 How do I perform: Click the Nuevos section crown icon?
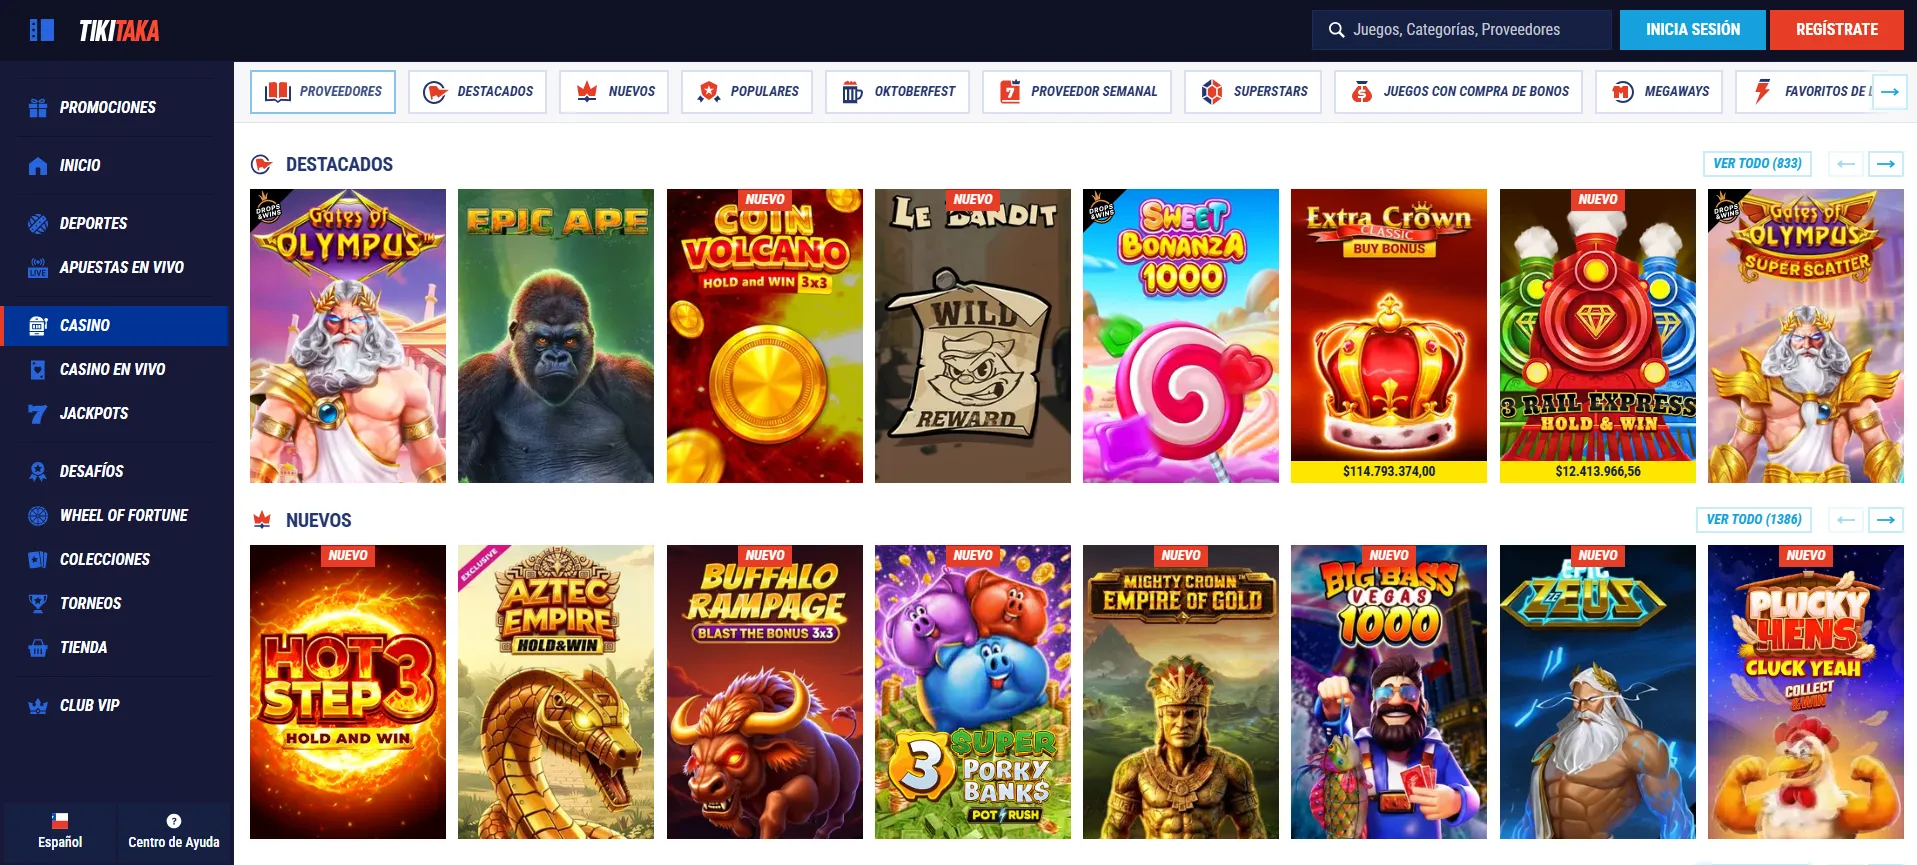(262, 520)
